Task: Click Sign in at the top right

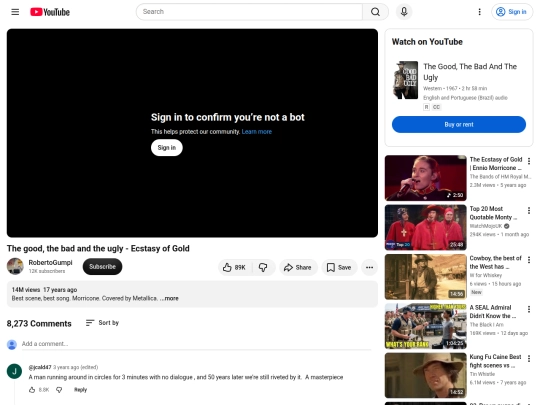Action: pos(512,12)
